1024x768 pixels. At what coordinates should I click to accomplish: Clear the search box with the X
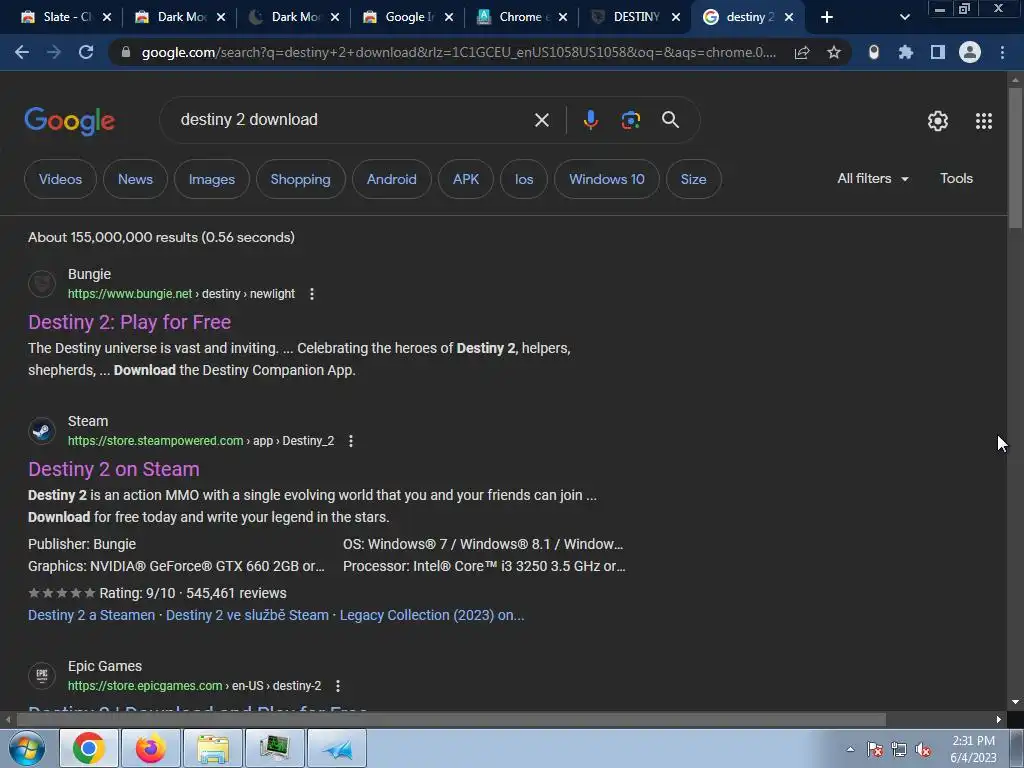pos(541,120)
